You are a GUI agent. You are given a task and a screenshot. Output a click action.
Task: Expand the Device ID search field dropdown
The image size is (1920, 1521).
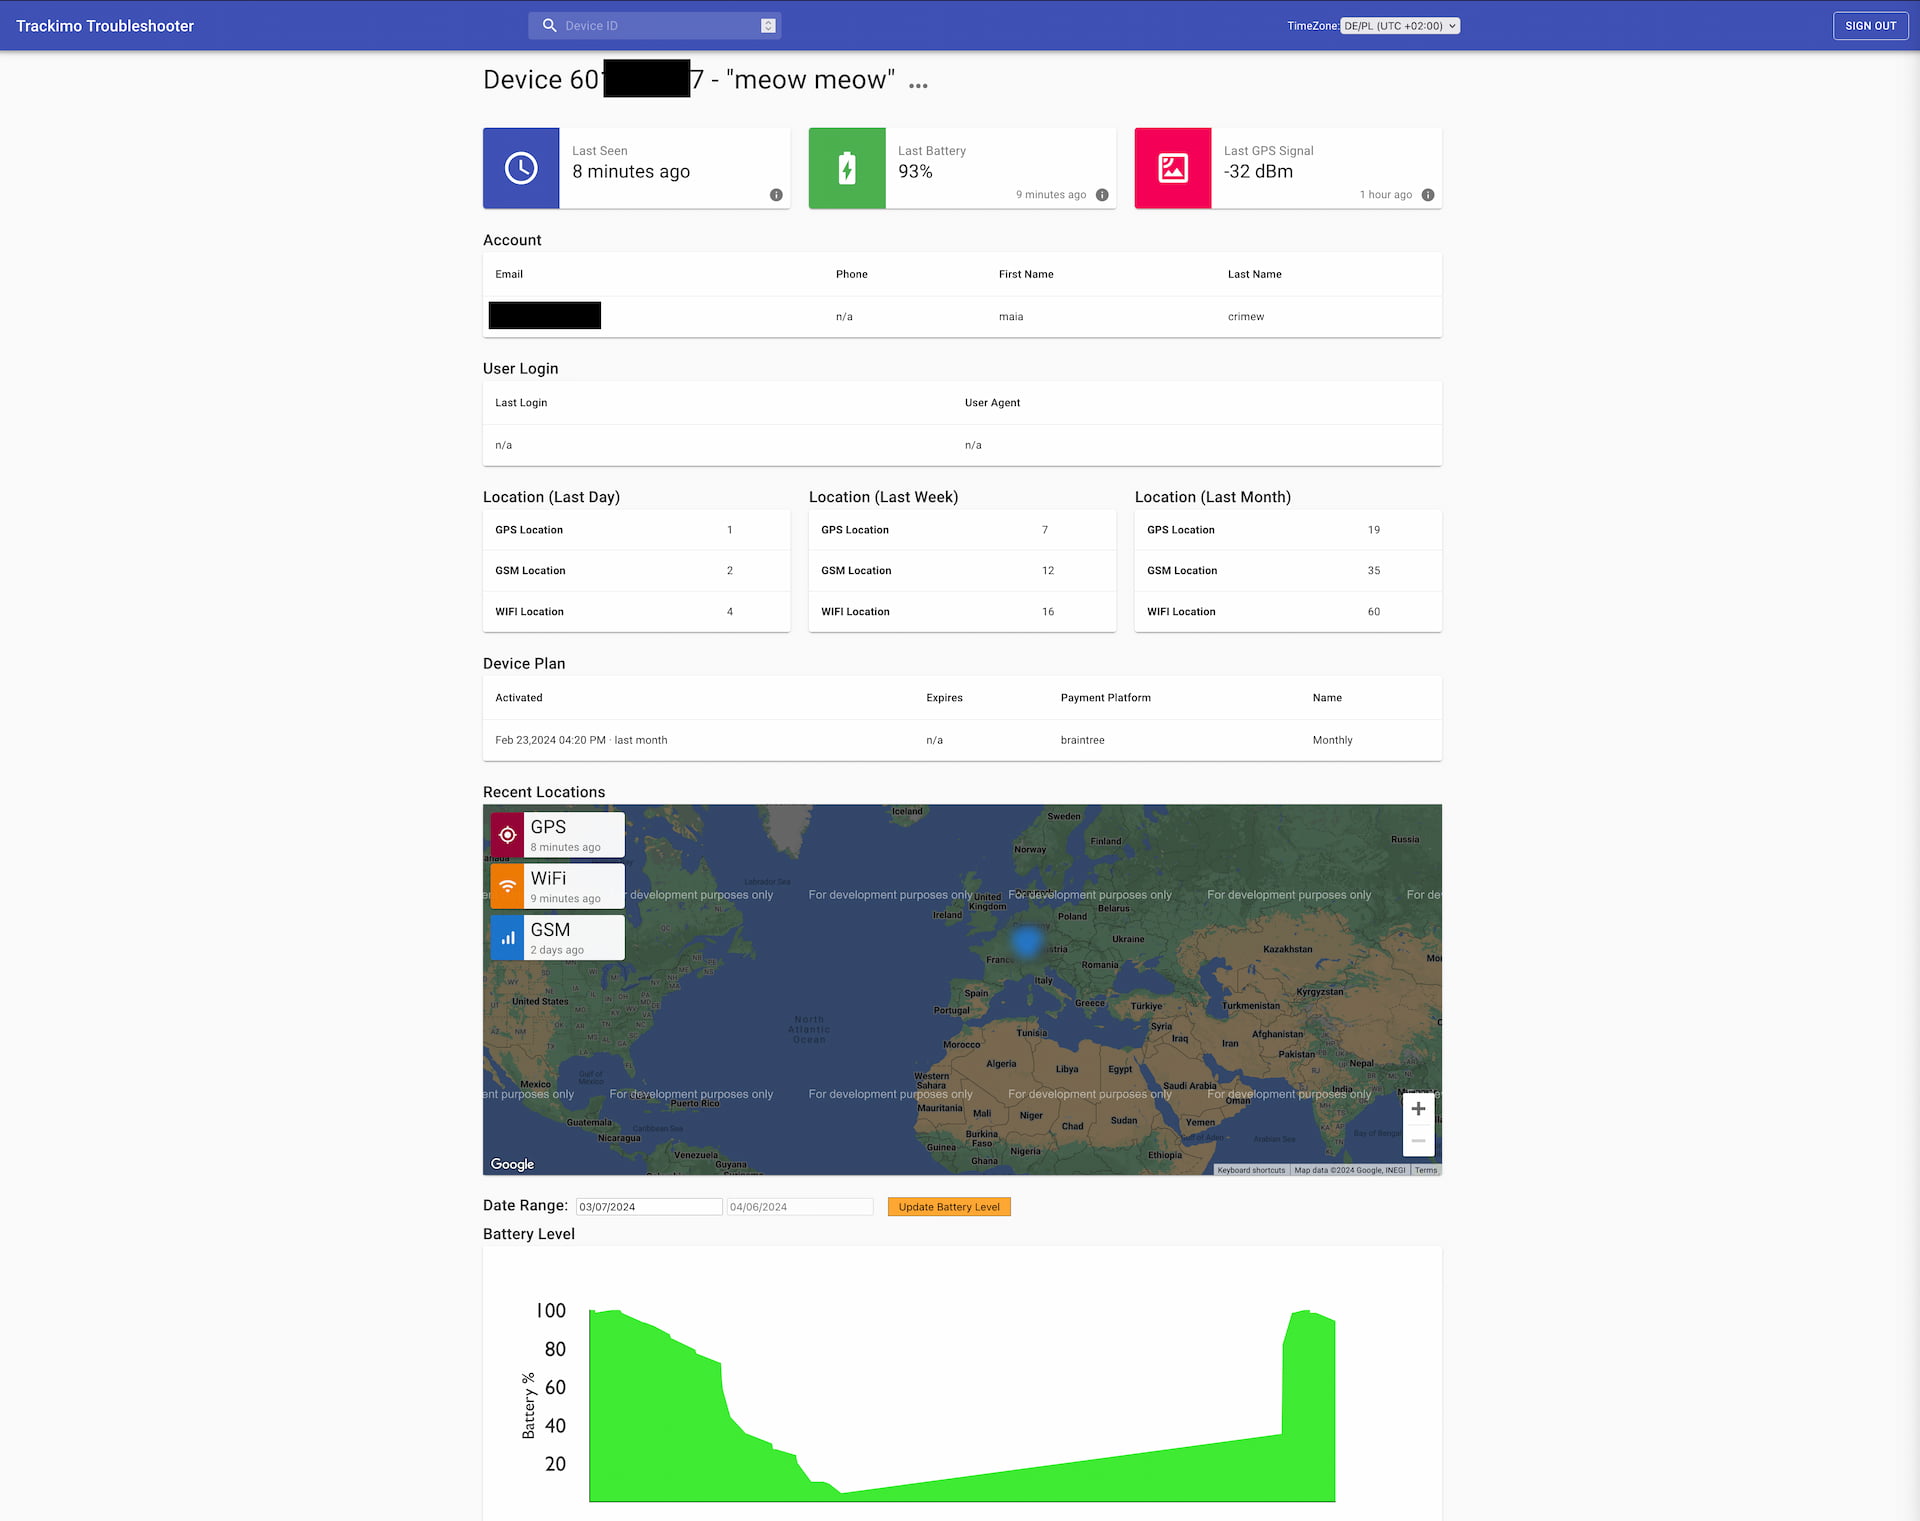pyautogui.click(x=767, y=25)
